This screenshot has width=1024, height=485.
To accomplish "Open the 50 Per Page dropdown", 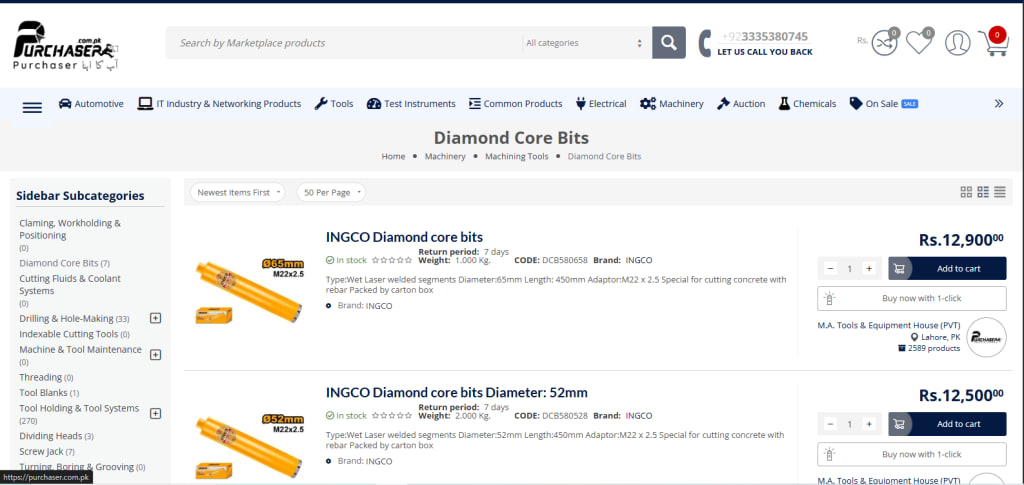I will click(x=331, y=193).
